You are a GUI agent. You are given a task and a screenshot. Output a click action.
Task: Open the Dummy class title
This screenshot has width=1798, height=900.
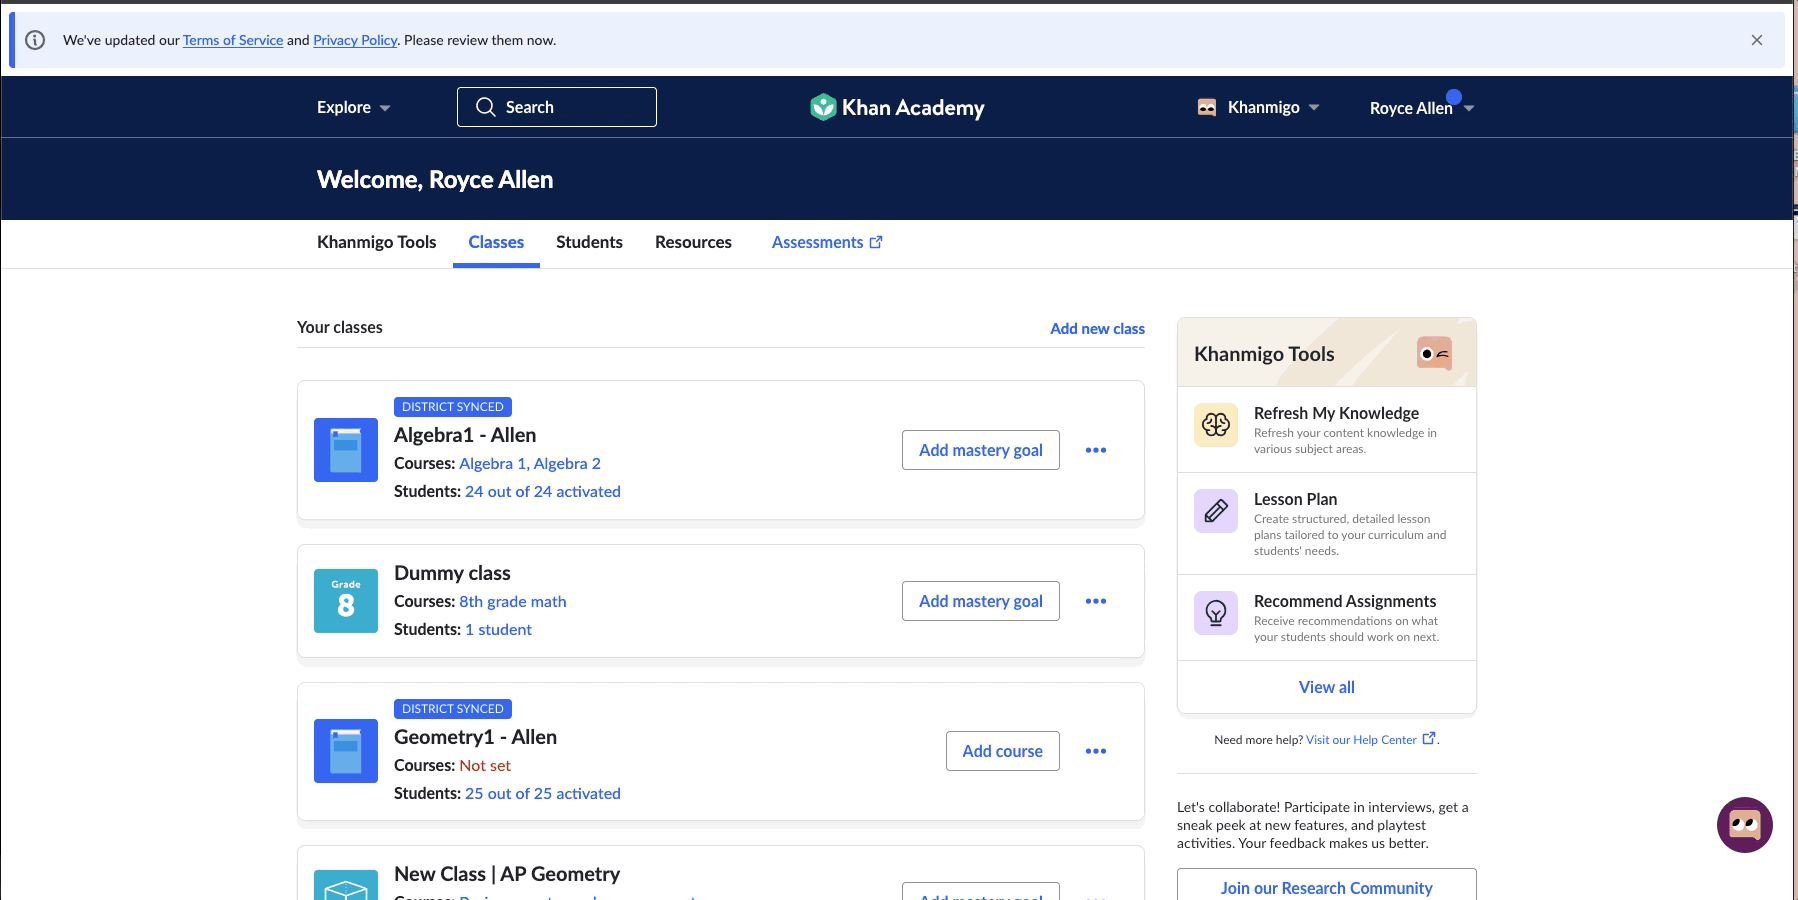pyautogui.click(x=452, y=573)
